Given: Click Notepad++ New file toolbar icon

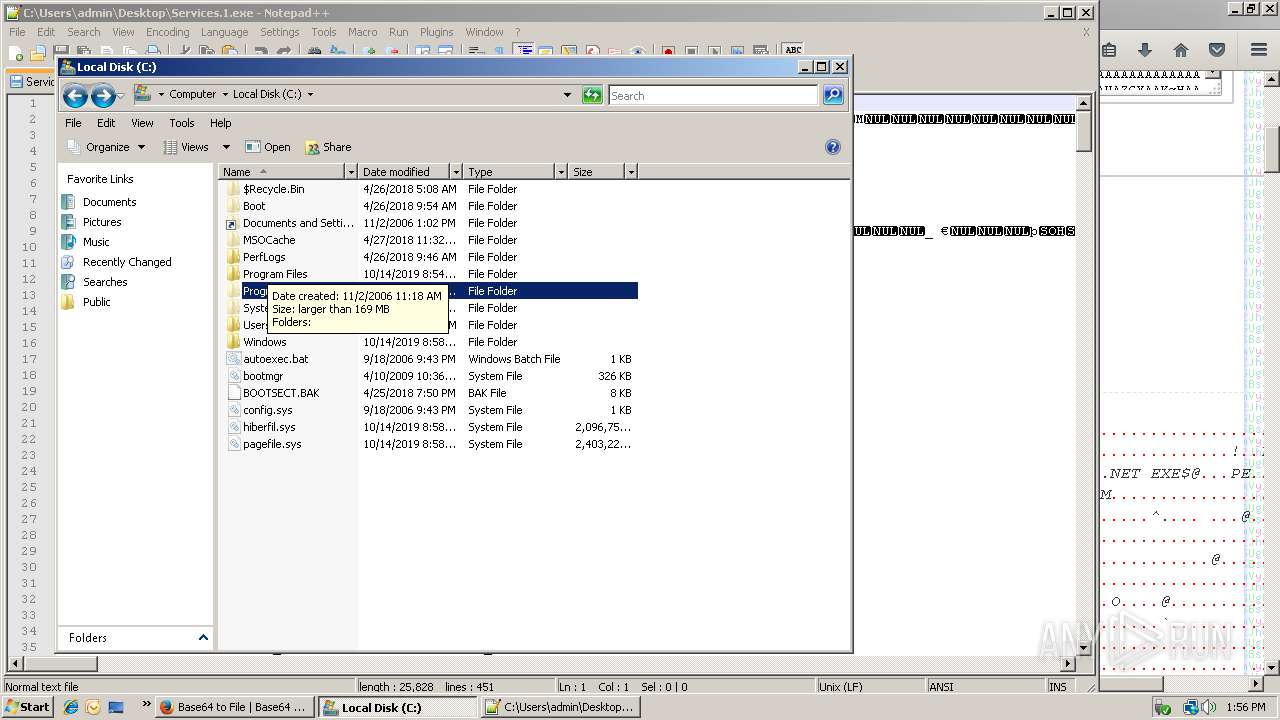Looking at the screenshot, I should coord(16,52).
